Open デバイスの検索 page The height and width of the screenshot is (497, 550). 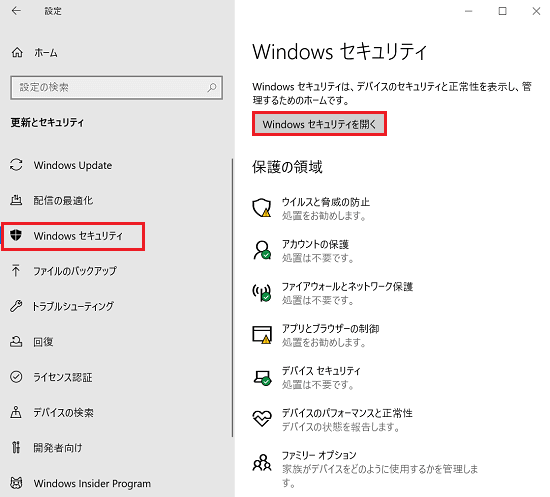63,412
